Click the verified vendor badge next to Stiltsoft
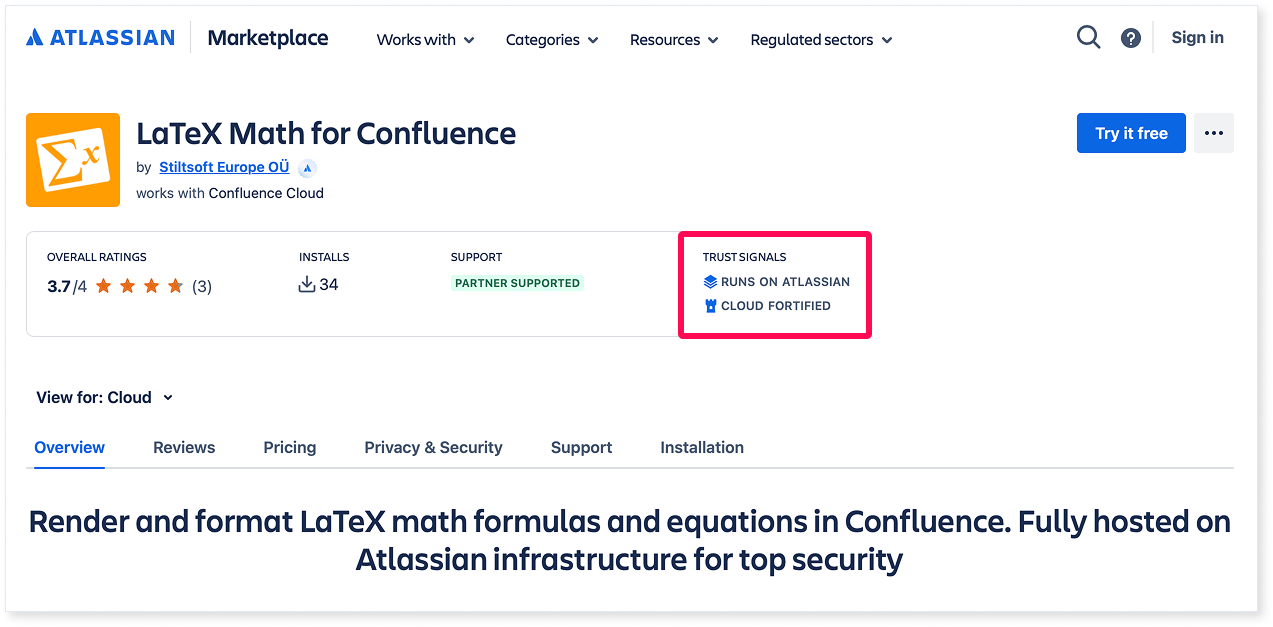 (x=307, y=168)
